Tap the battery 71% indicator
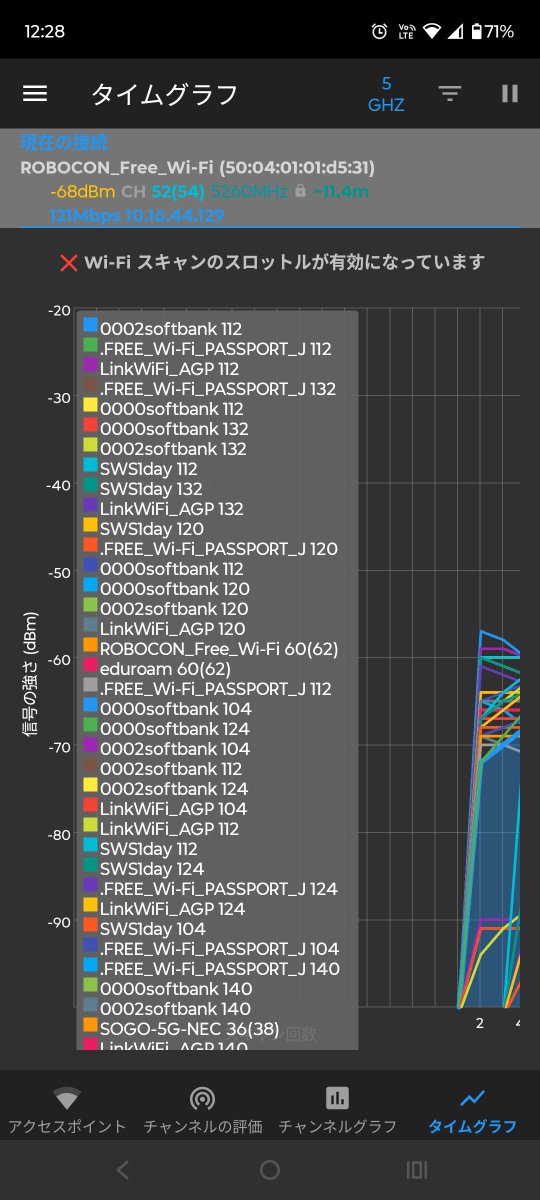 [x=491, y=32]
